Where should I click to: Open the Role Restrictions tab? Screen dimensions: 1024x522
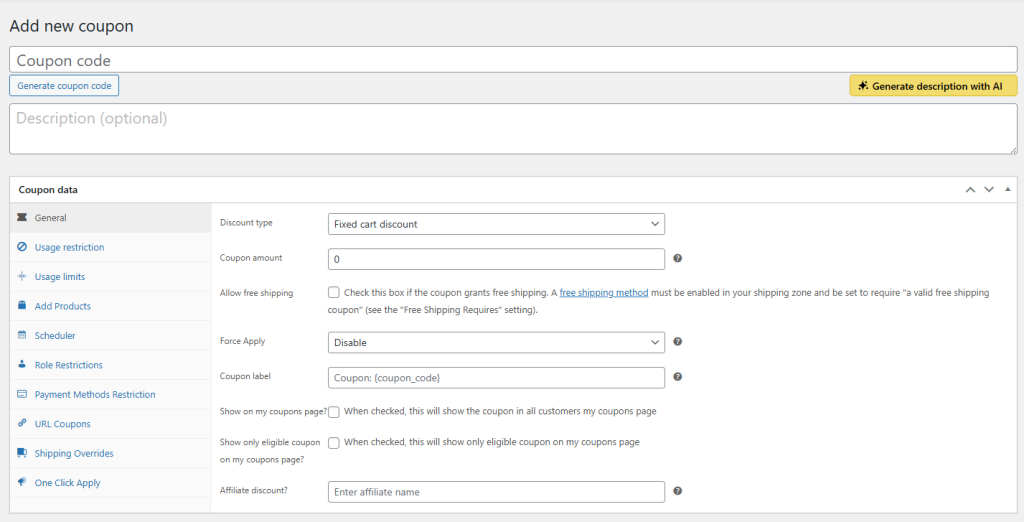point(110,365)
